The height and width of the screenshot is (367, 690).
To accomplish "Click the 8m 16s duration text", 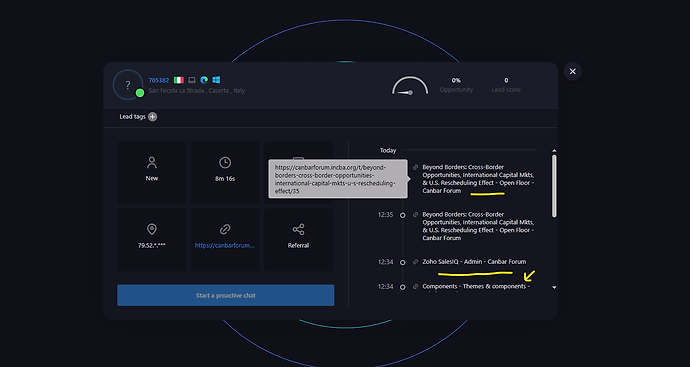I will 225,179.
